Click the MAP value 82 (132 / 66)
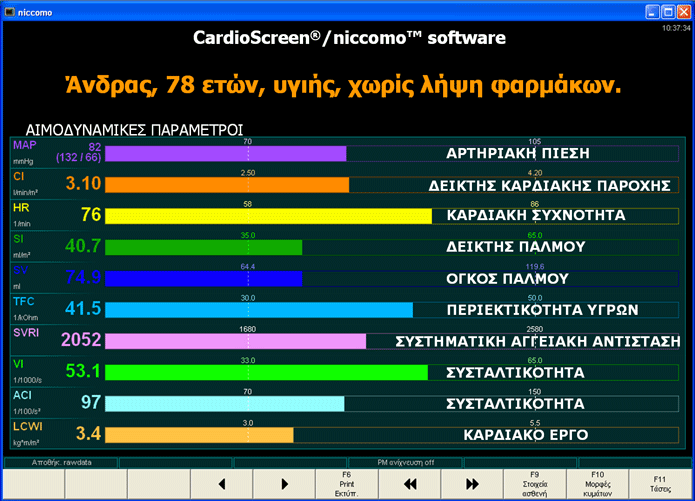The image size is (695, 501). (78, 152)
